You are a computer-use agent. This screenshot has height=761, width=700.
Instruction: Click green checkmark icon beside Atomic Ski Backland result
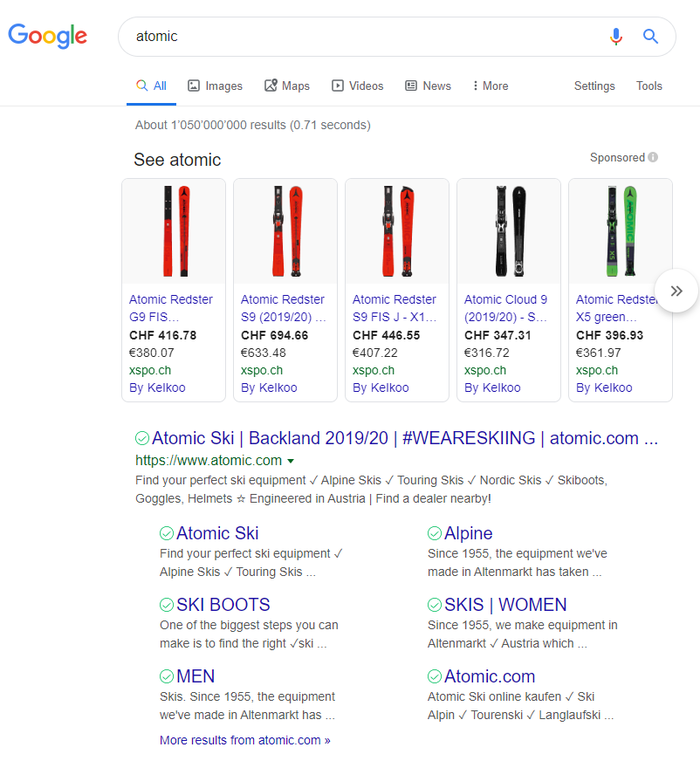(142, 438)
